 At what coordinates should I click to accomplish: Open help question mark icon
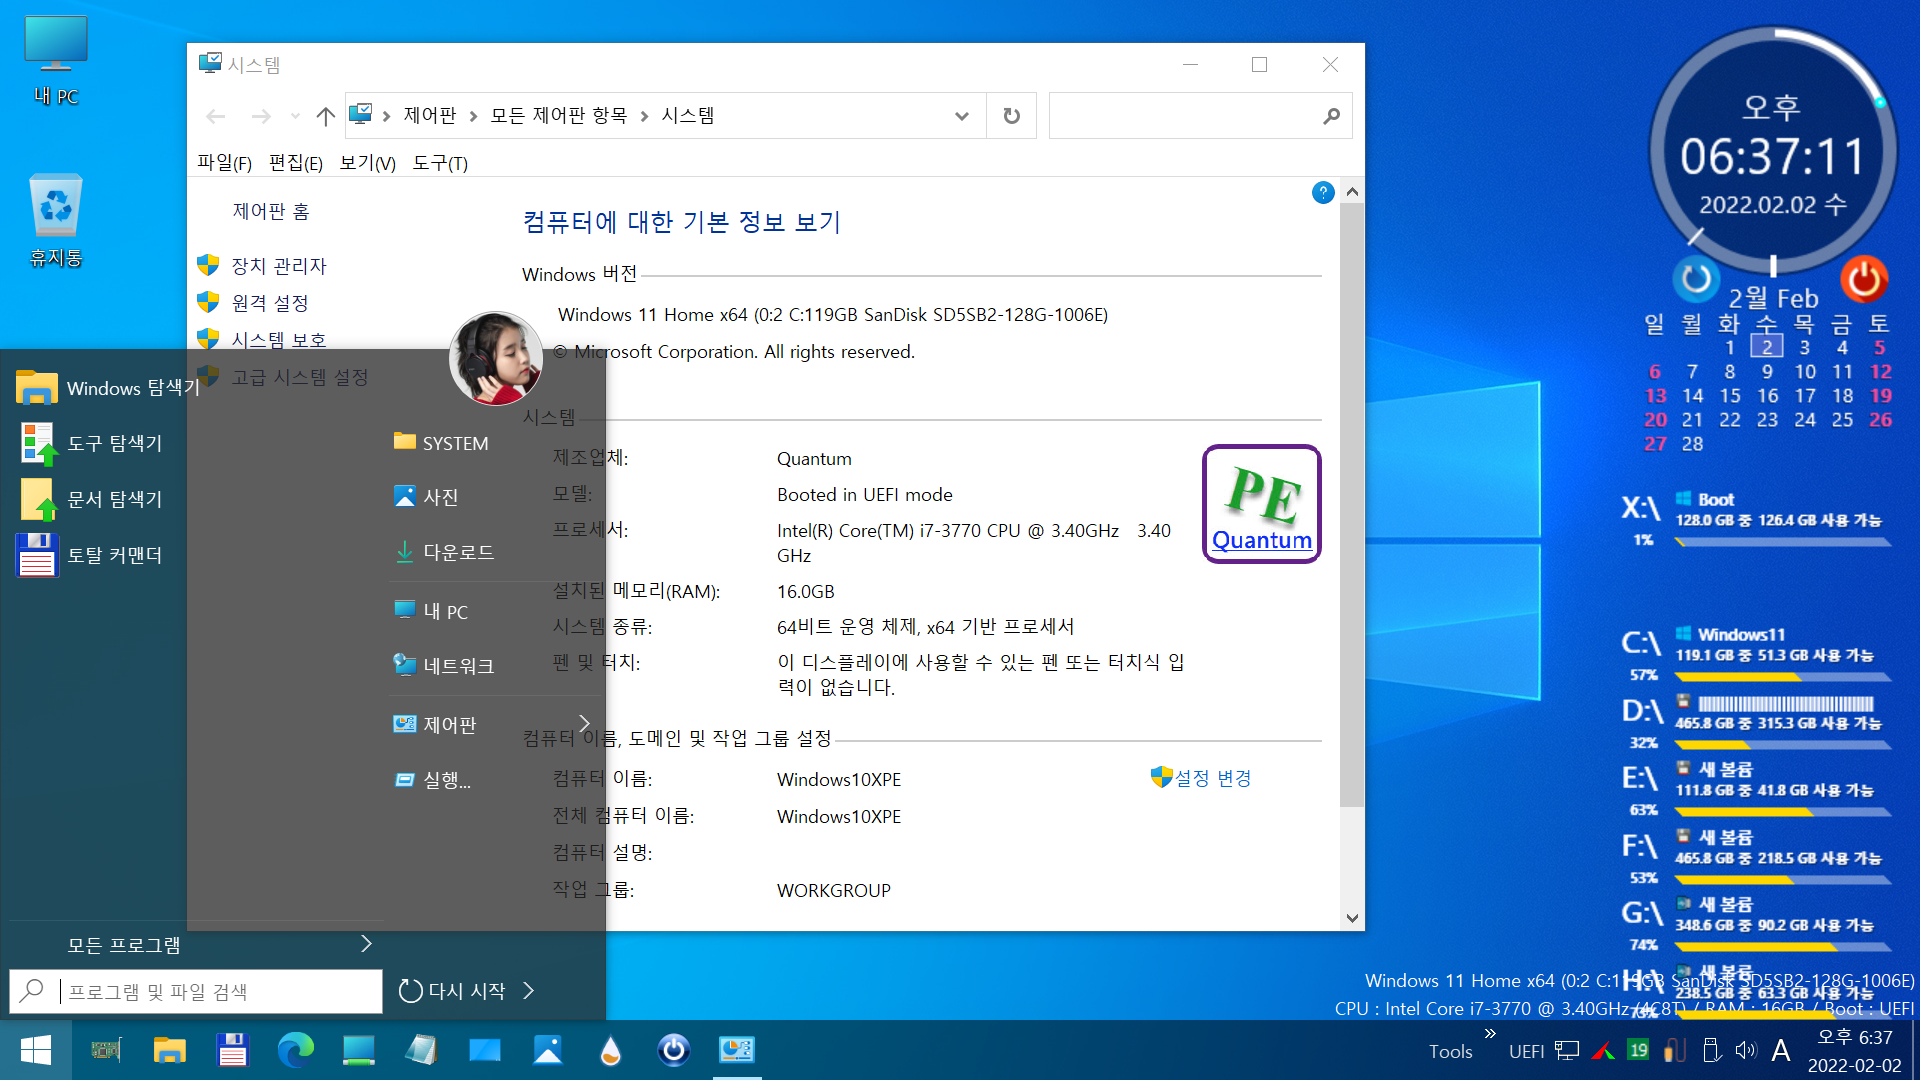coord(1323,193)
